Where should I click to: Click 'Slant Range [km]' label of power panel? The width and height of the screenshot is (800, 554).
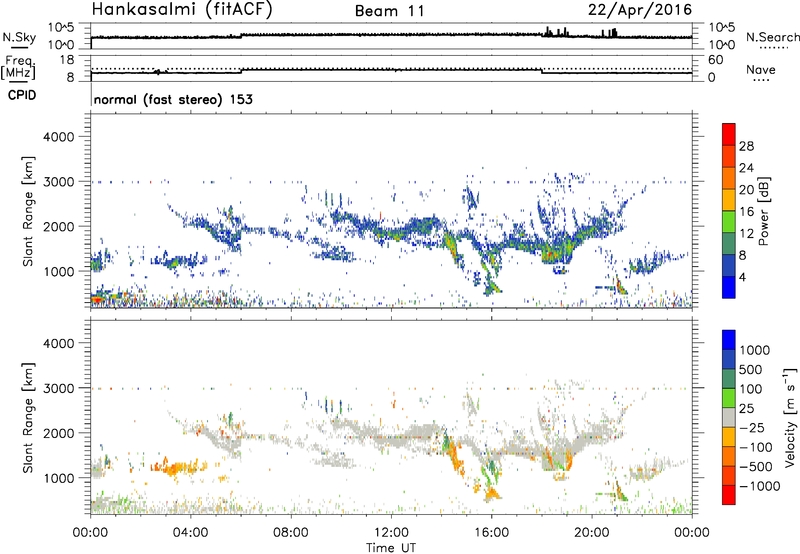coord(28,211)
